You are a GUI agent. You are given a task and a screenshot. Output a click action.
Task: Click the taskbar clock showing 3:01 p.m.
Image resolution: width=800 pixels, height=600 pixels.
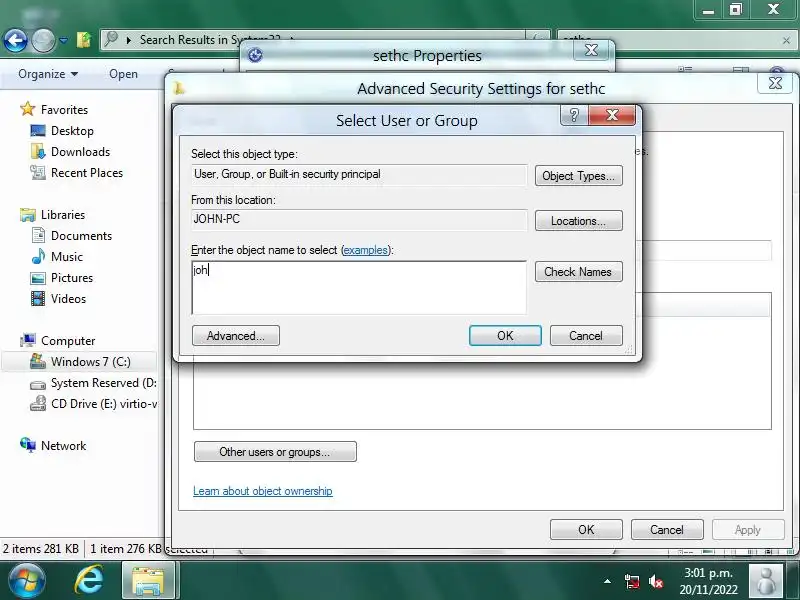(x=709, y=581)
